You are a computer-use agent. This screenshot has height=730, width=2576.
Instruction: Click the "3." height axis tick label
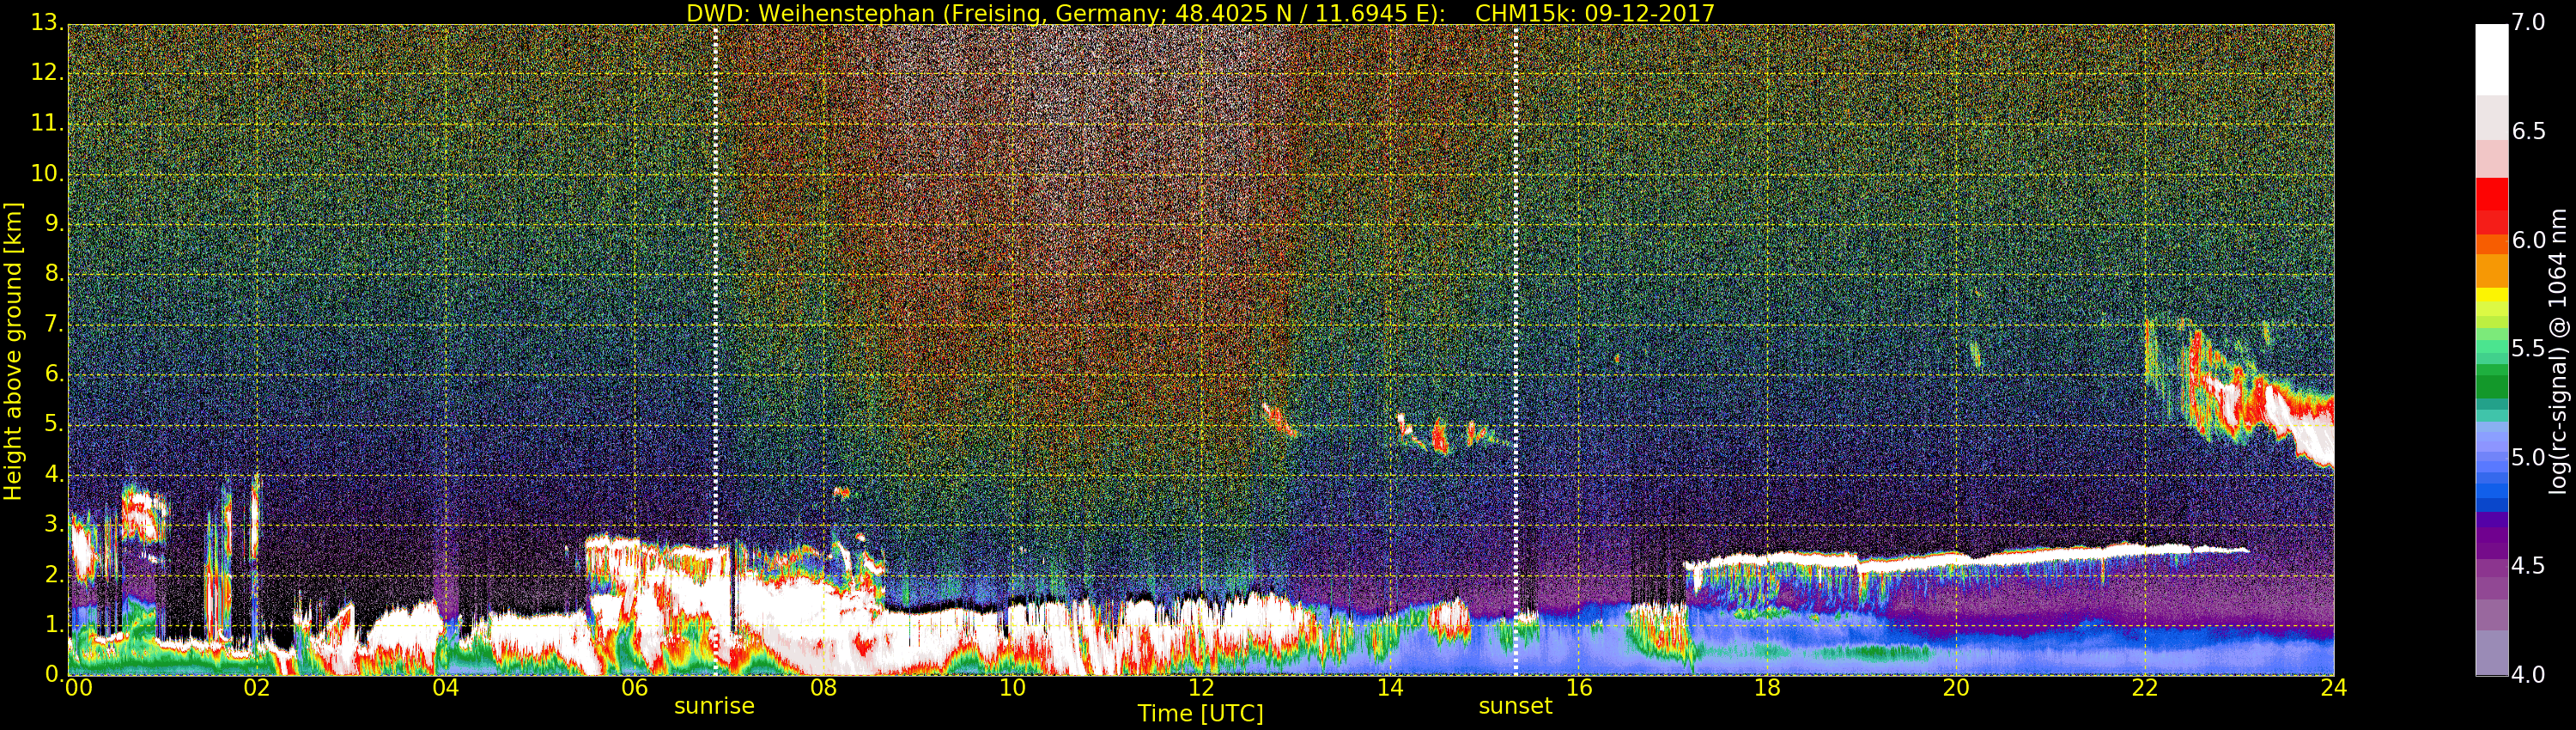coord(54,523)
